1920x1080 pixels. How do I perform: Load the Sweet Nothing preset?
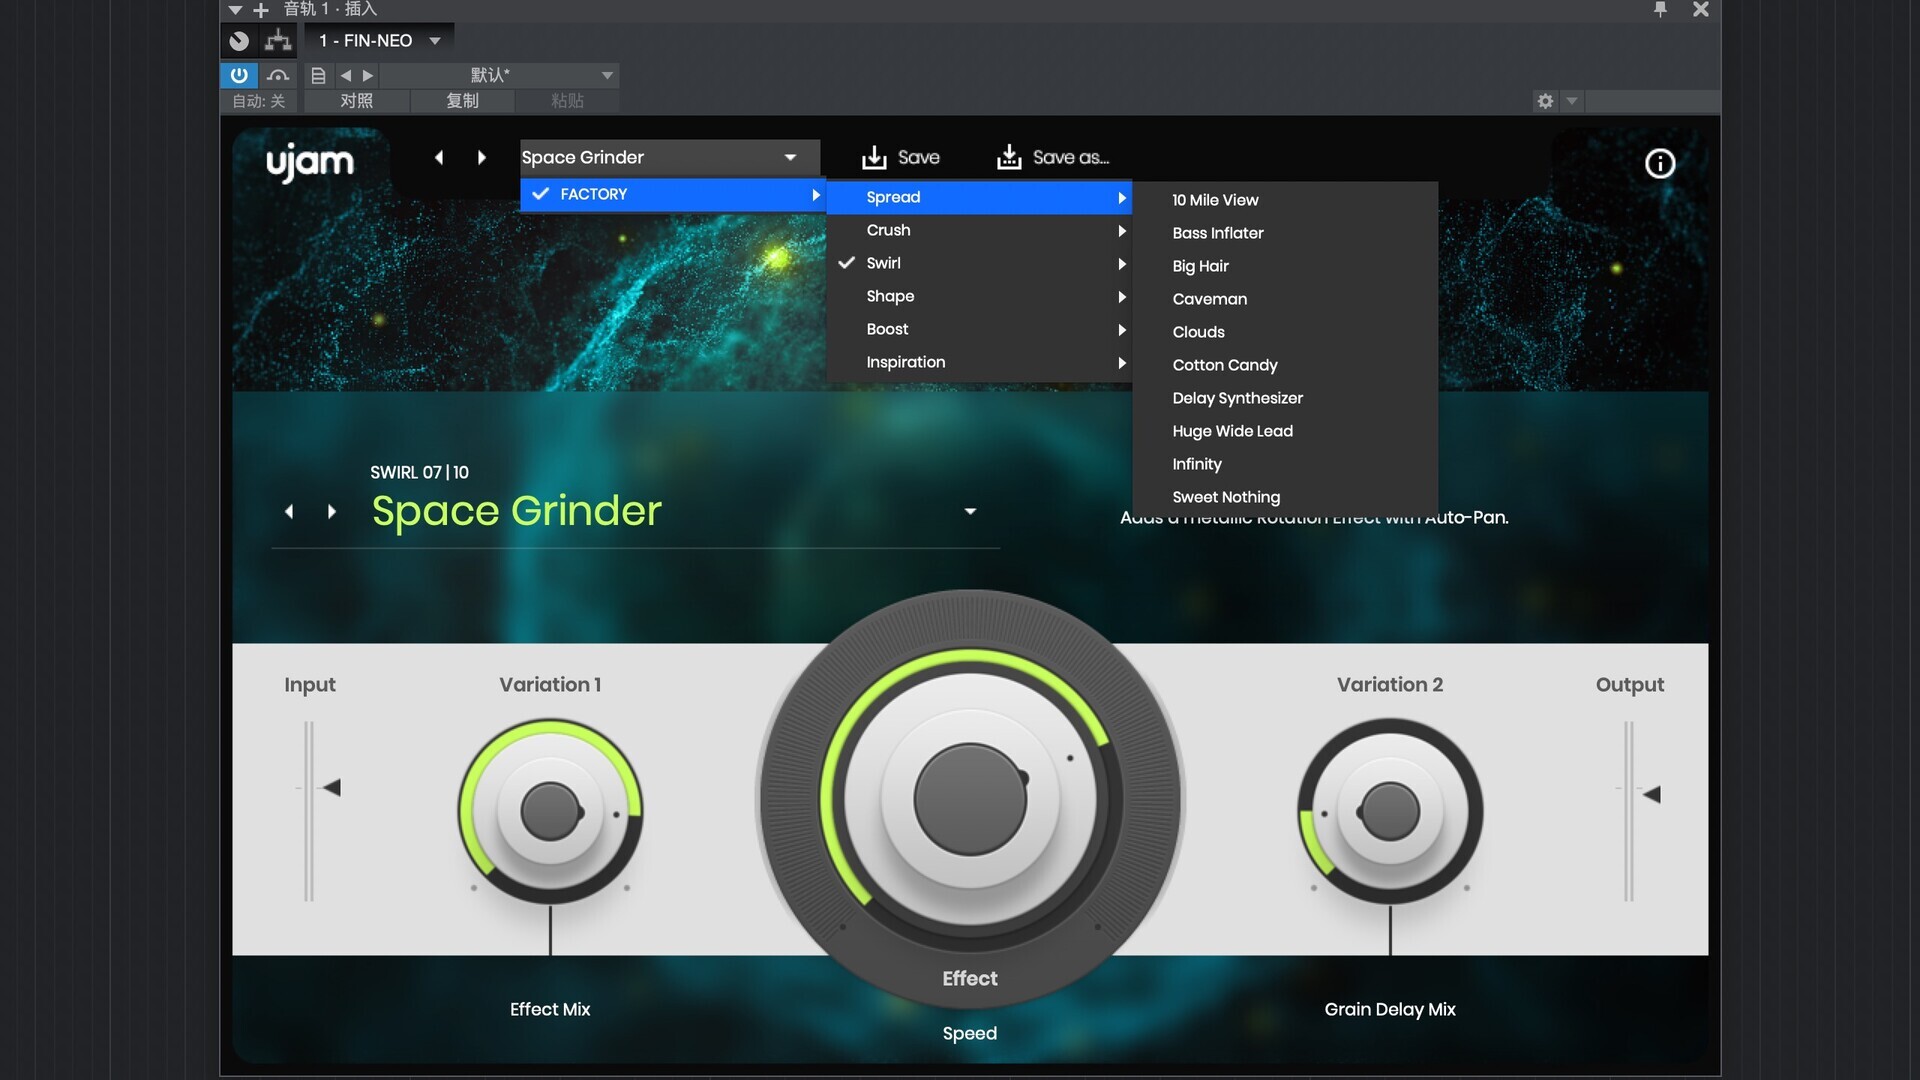click(x=1285, y=497)
